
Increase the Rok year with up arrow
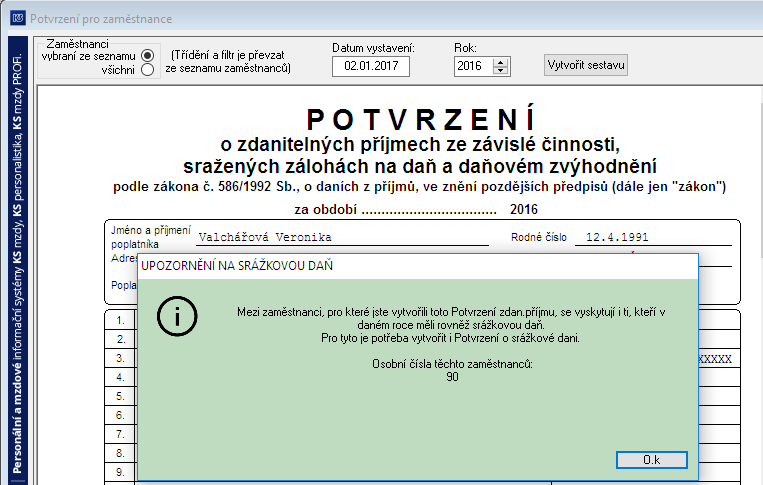click(500, 62)
